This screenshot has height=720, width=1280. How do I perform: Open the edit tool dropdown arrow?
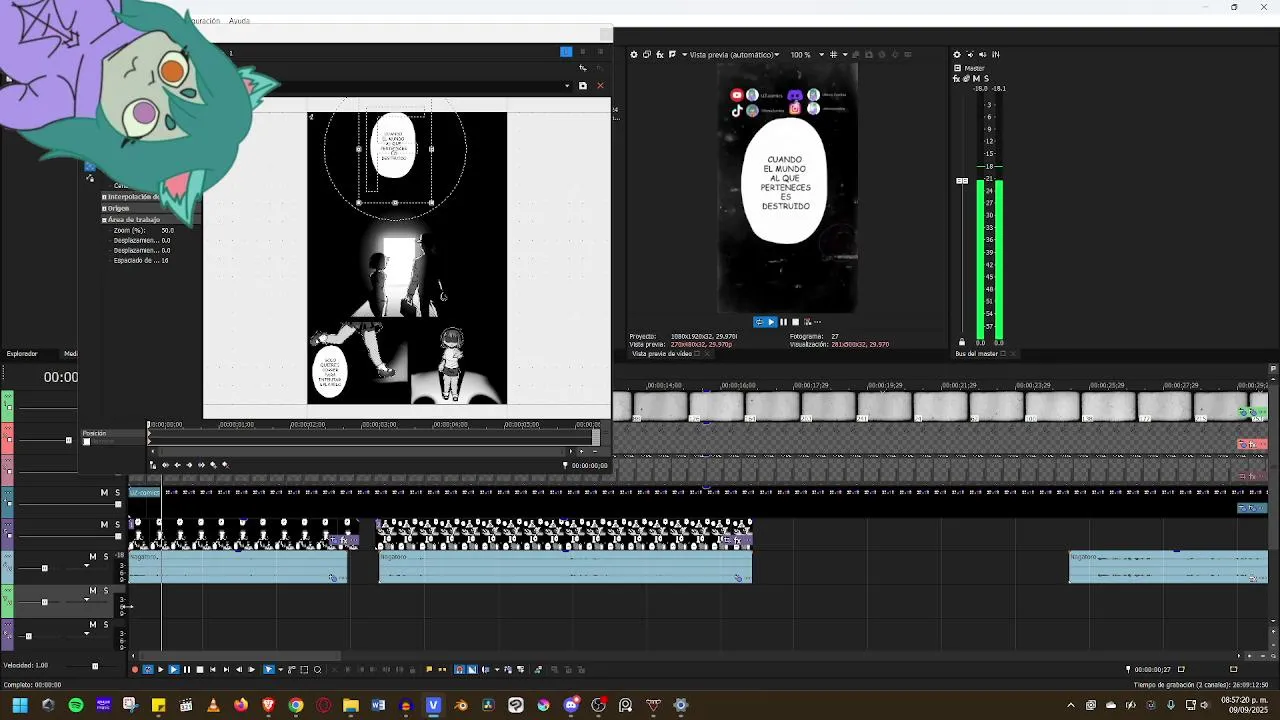(x=280, y=670)
